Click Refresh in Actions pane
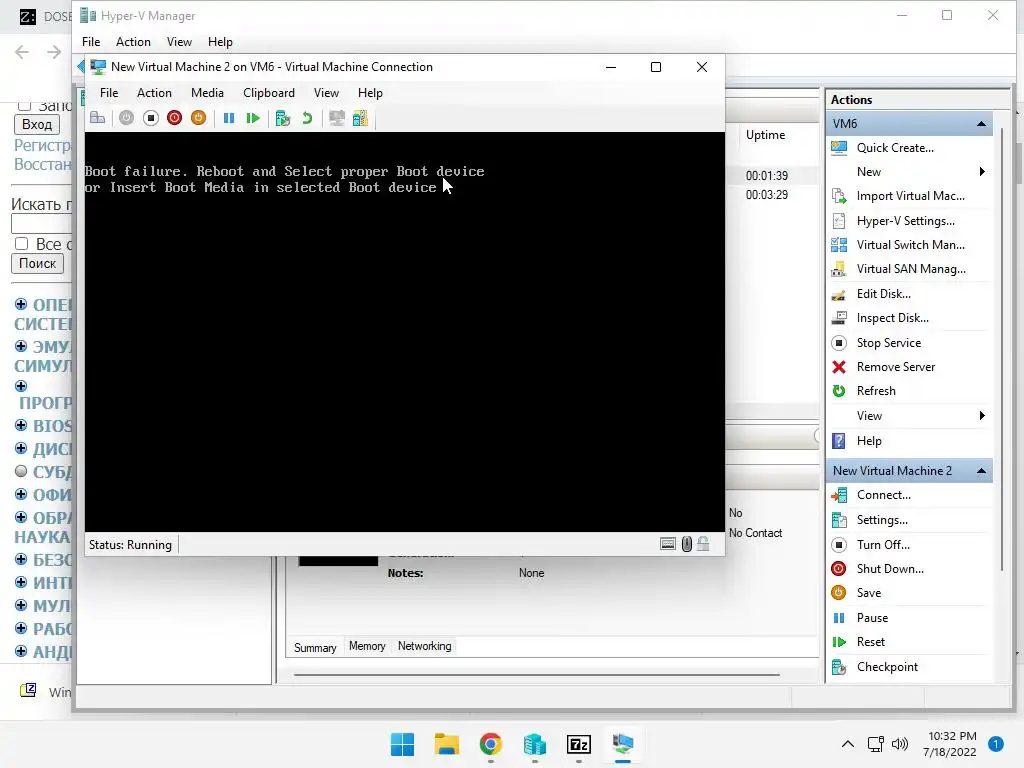The image size is (1024, 768). (876, 391)
